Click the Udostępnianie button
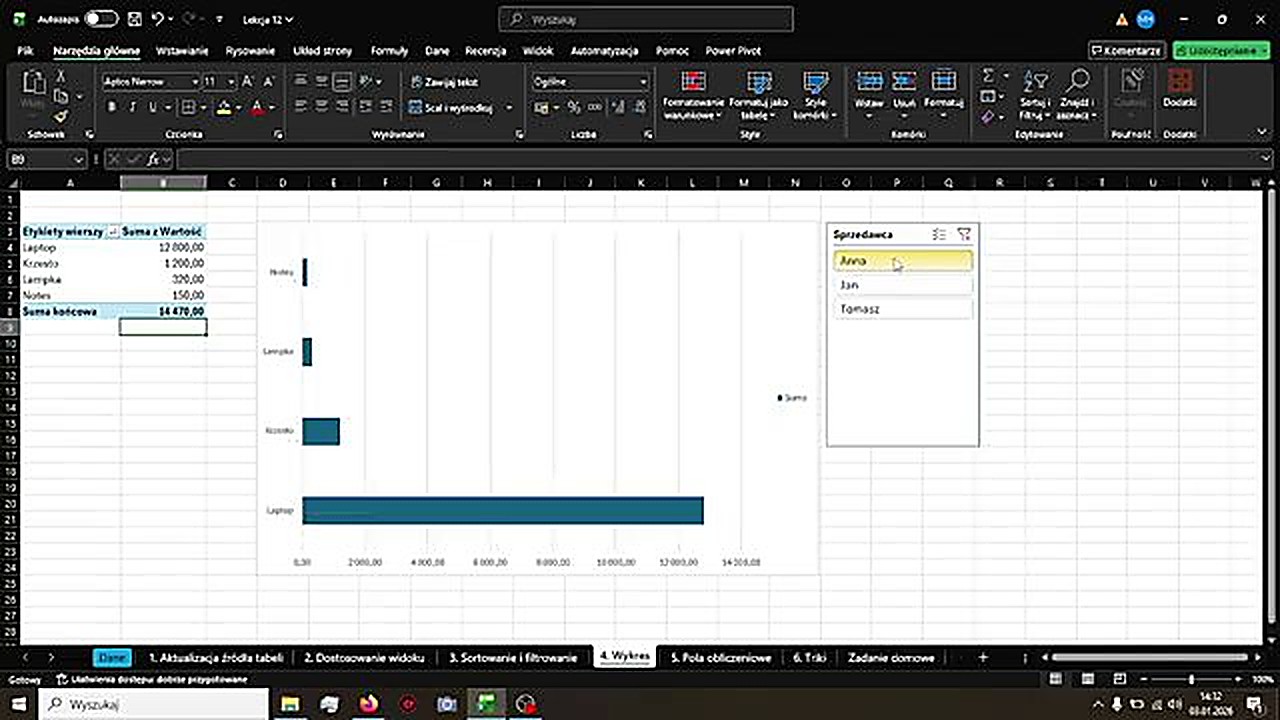Viewport: 1280px width, 720px height. pos(1221,50)
